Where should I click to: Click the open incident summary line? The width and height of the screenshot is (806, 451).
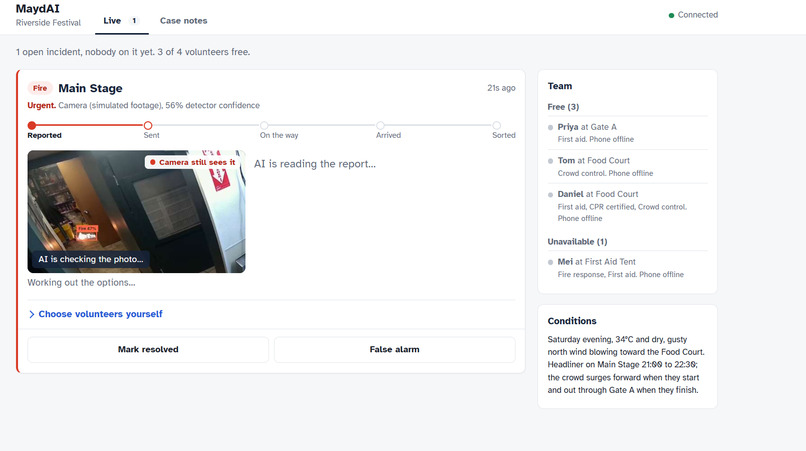[x=133, y=52]
